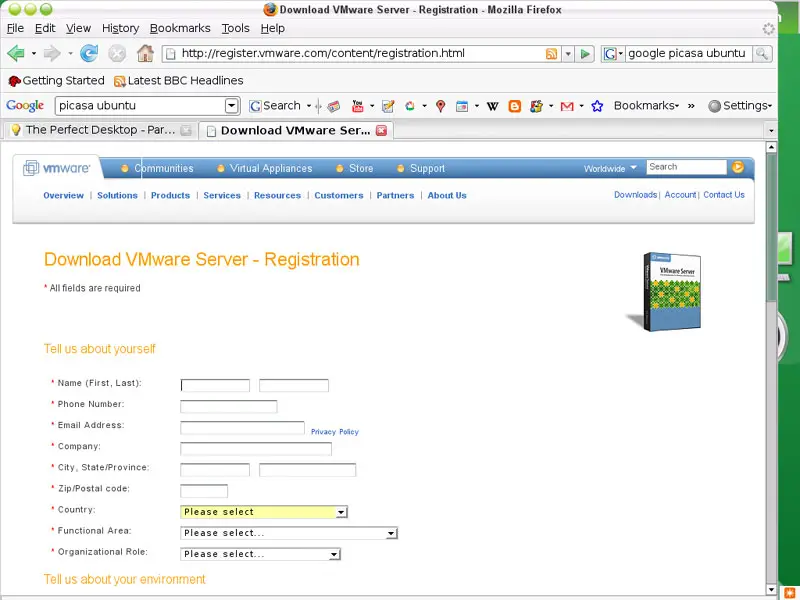Open the View menu
The width and height of the screenshot is (800, 600).
coord(78,28)
